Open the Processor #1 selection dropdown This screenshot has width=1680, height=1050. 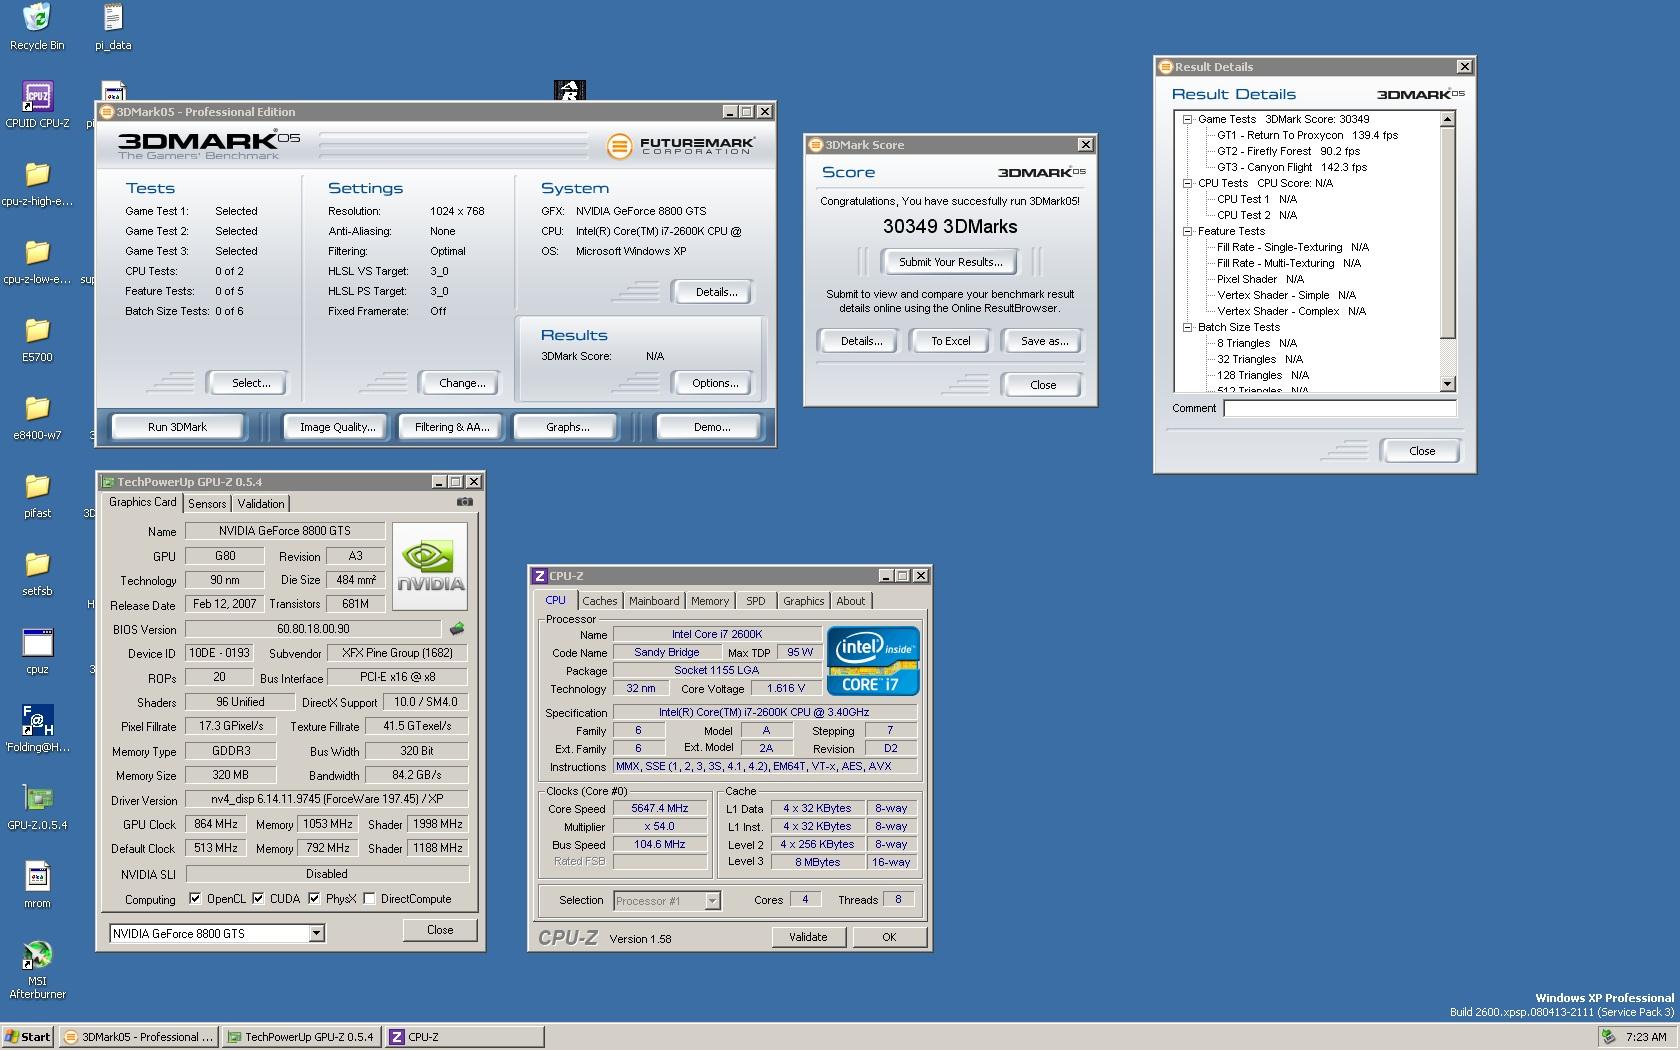(712, 901)
